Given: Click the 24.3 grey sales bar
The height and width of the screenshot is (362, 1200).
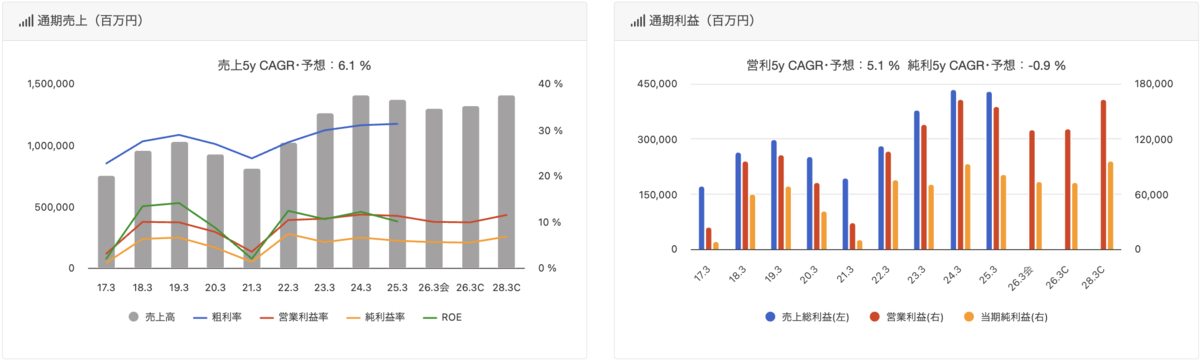Looking at the screenshot, I should pyautogui.click(x=361, y=182).
